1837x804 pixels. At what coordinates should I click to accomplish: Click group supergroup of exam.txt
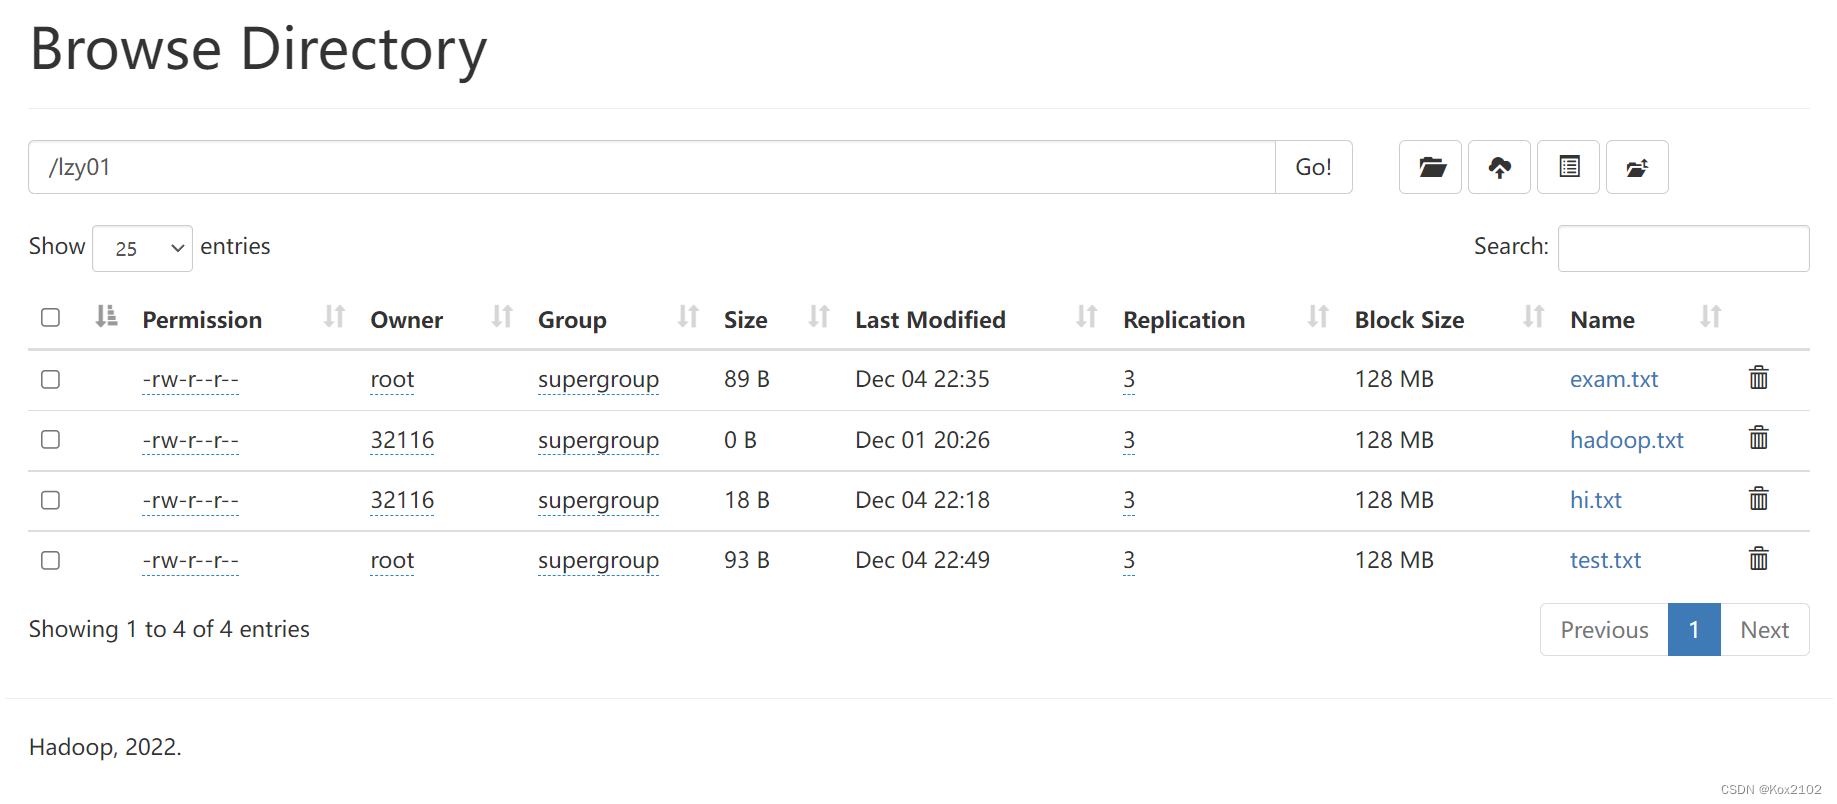point(598,380)
